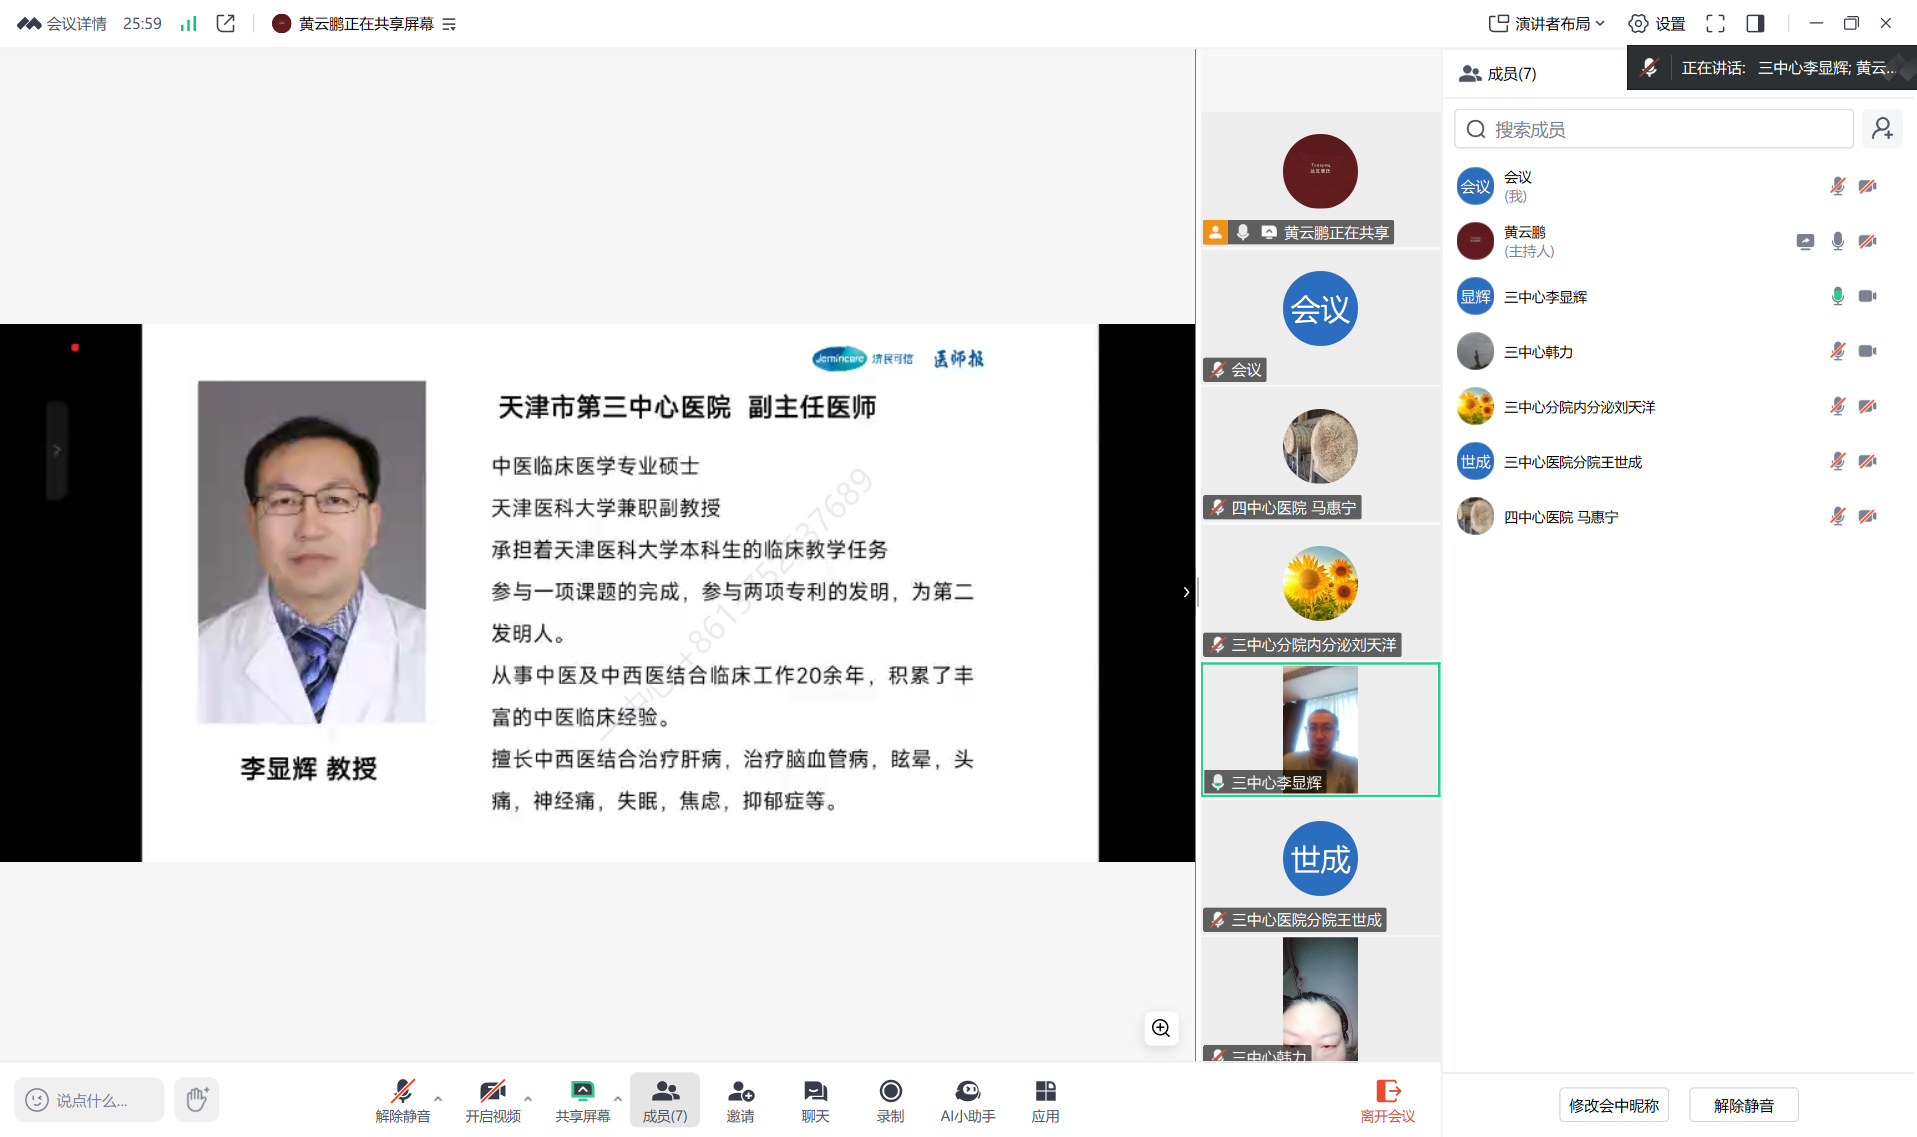Toggle the side panel layout icon
The width and height of the screenshot is (1917, 1137).
point(1755,23)
